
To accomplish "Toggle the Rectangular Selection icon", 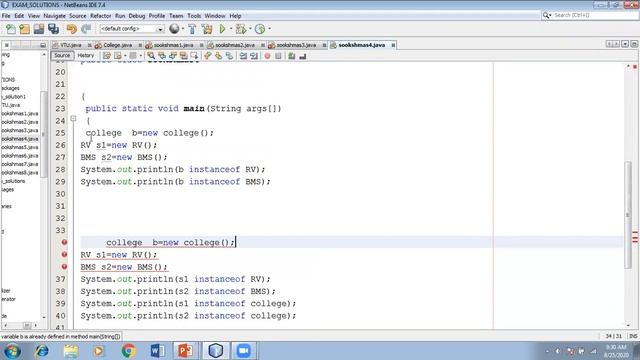I will (x=194, y=56).
